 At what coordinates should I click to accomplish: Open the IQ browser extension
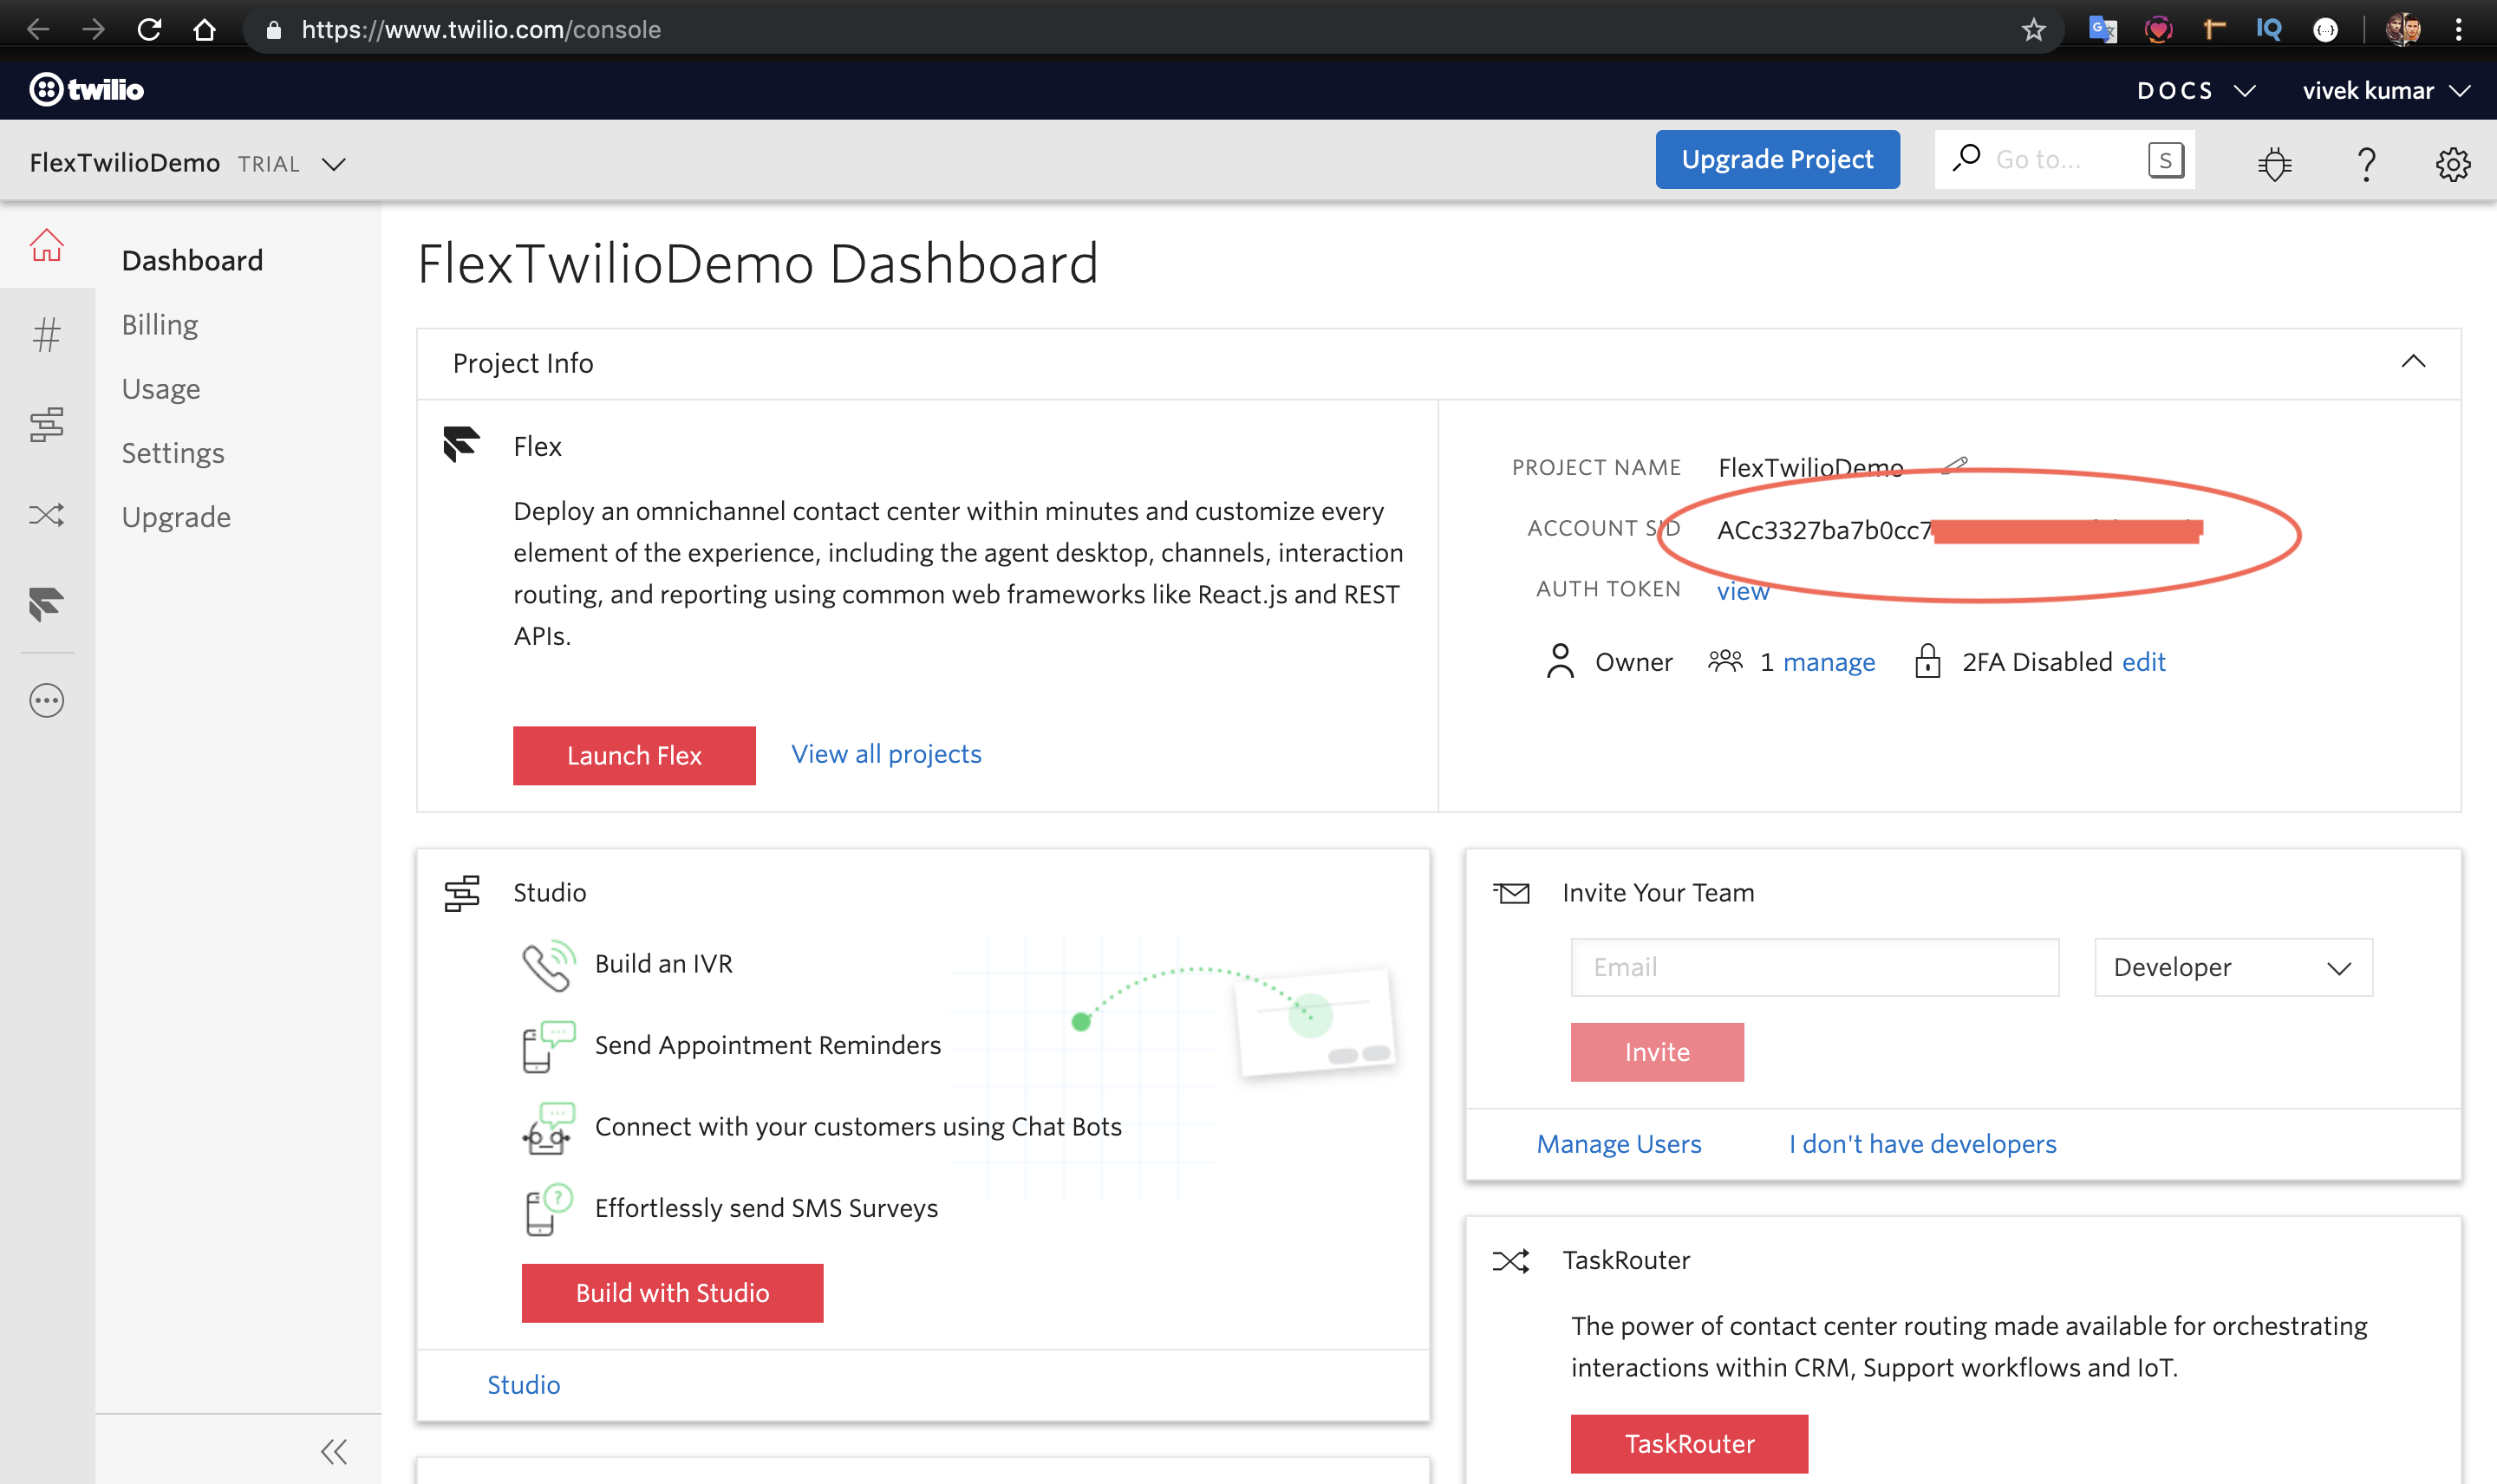[x=2269, y=29]
